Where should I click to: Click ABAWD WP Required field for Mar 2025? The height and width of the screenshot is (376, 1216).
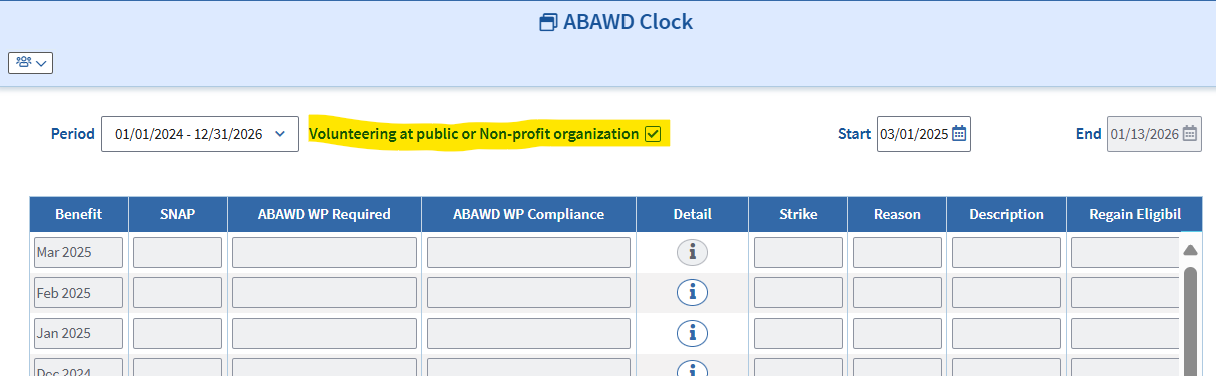(324, 253)
